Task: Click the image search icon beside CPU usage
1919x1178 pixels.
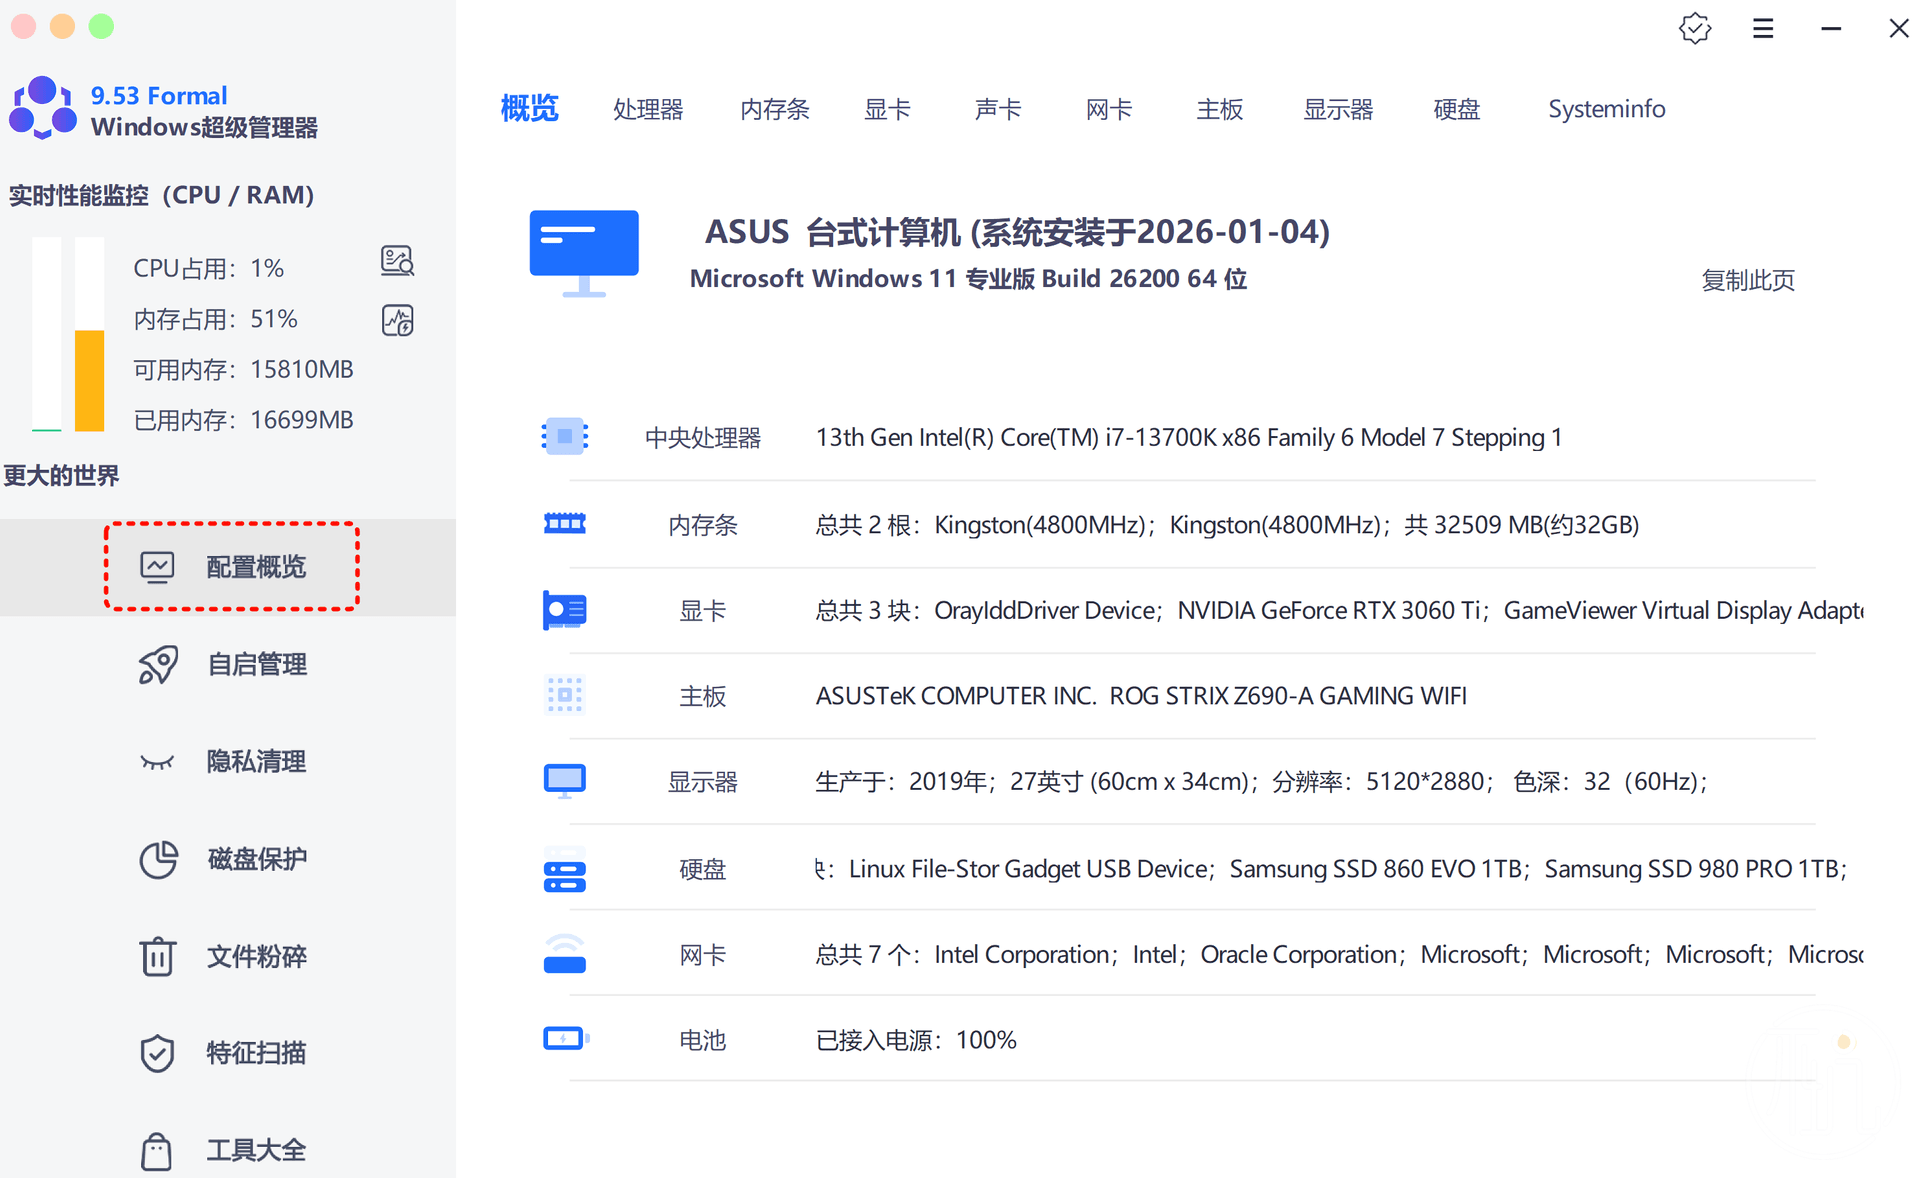Action: tap(397, 261)
